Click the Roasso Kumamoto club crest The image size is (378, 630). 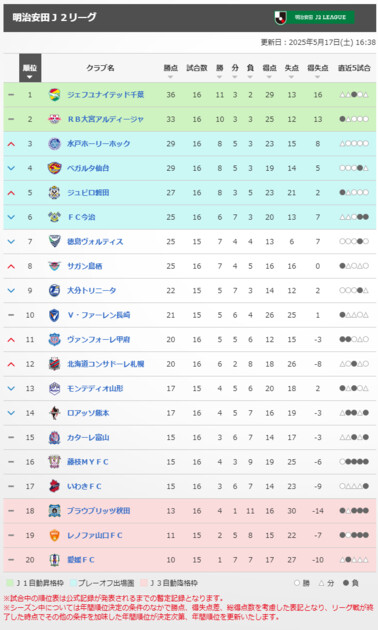pyautogui.click(x=54, y=413)
